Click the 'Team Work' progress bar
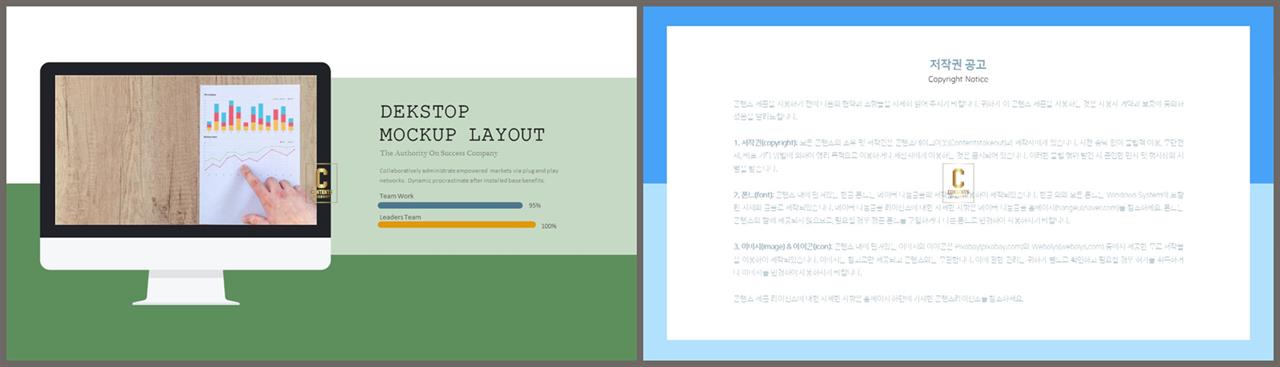 pyautogui.click(x=450, y=205)
